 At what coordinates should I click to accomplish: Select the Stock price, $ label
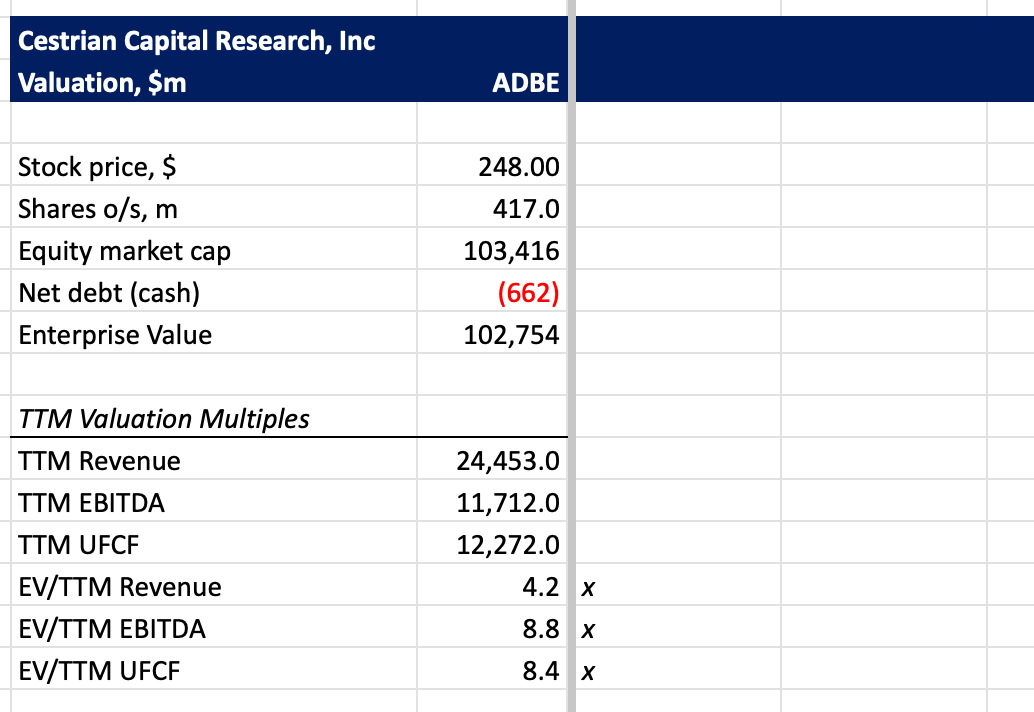point(97,167)
